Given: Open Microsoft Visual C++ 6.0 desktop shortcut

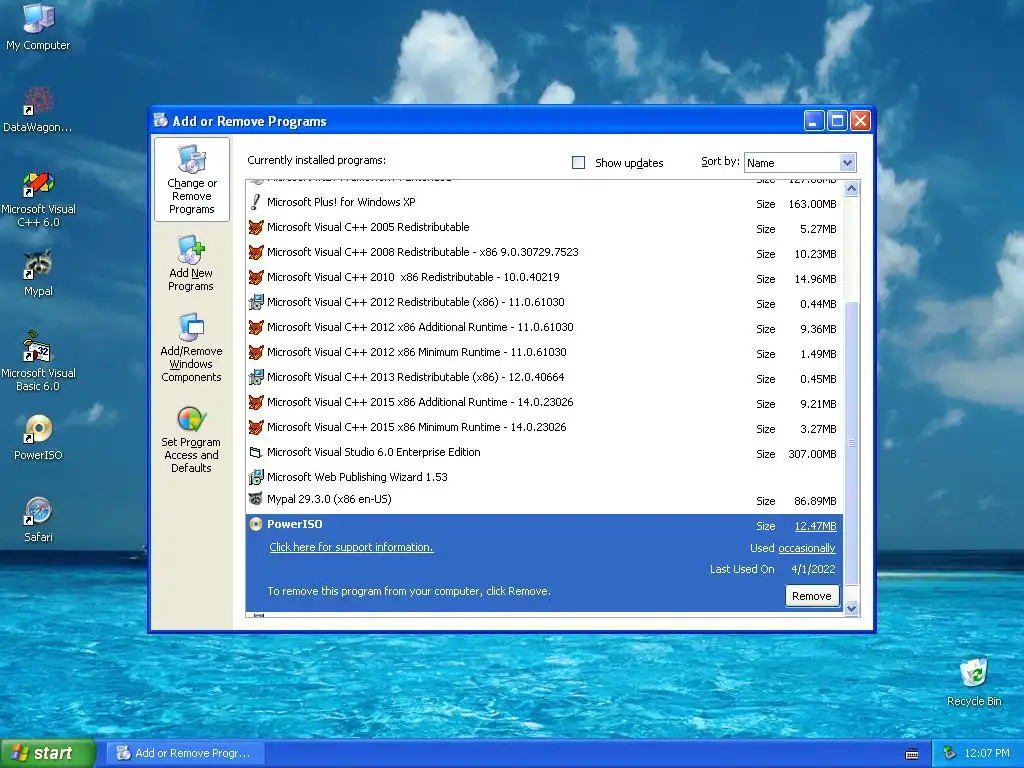Looking at the screenshot, I should (x=38, y=199).
